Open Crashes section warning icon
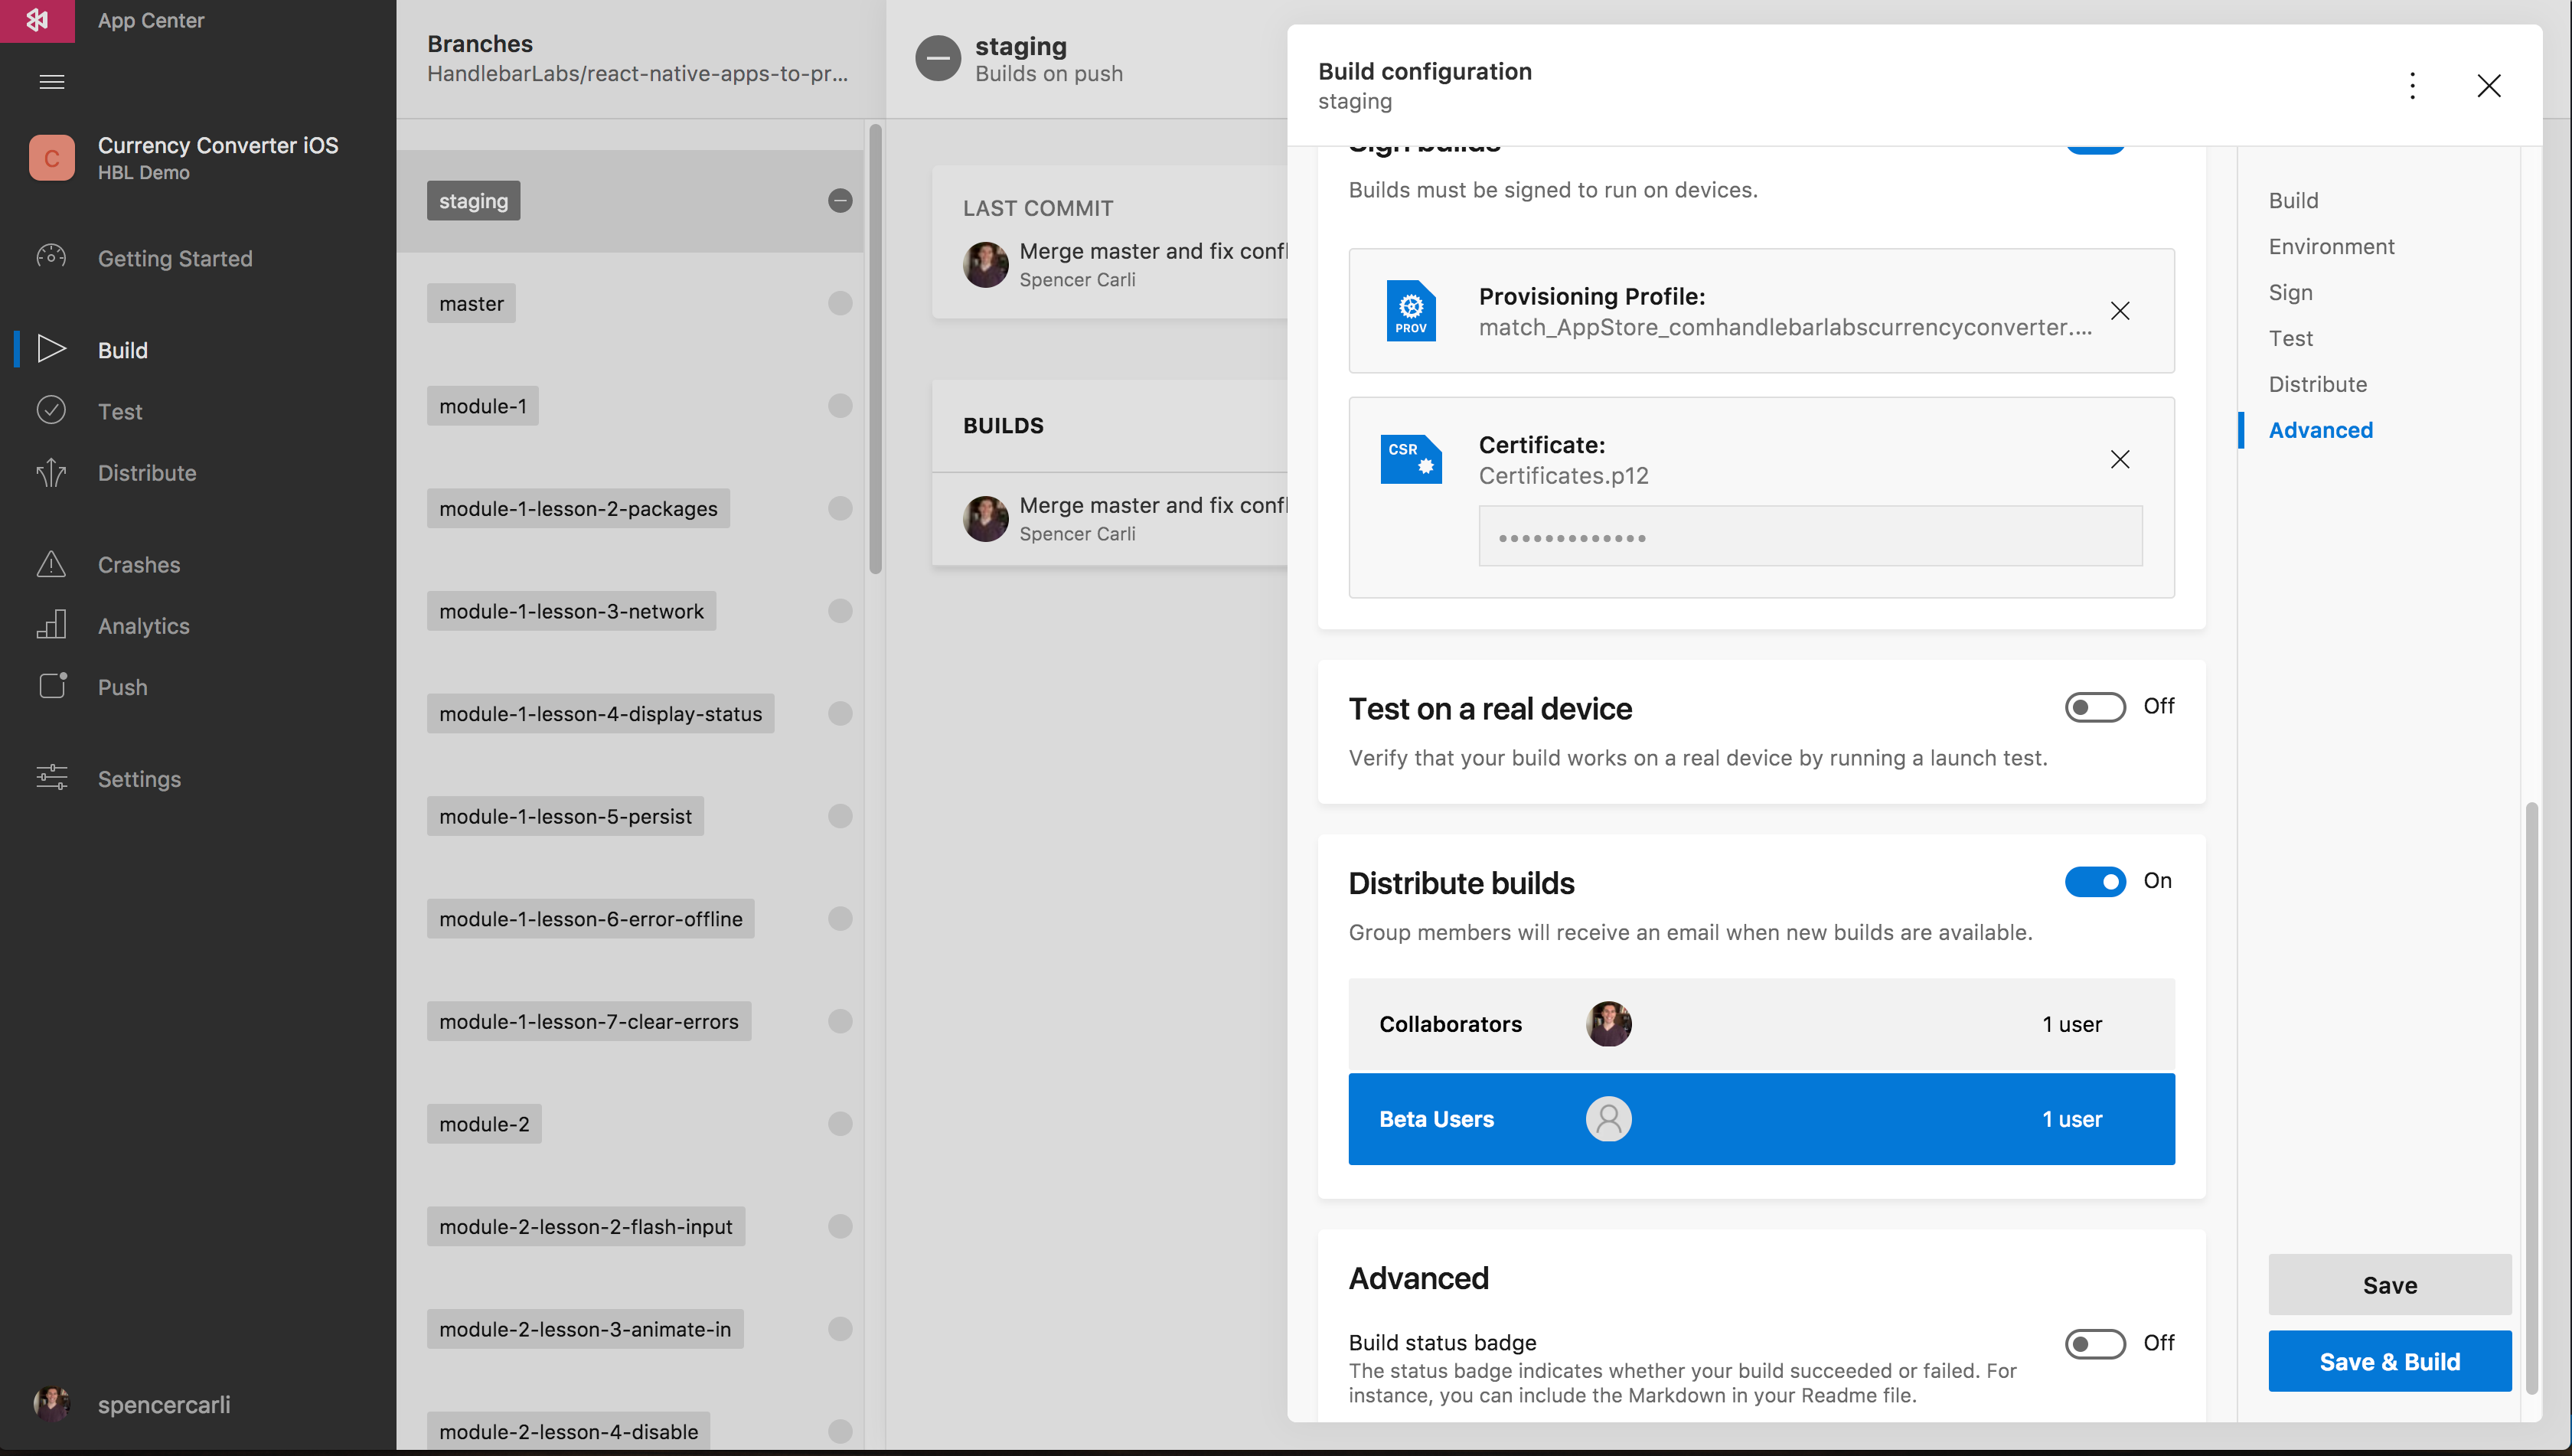2572x1456 pixels. click(51, 564)
